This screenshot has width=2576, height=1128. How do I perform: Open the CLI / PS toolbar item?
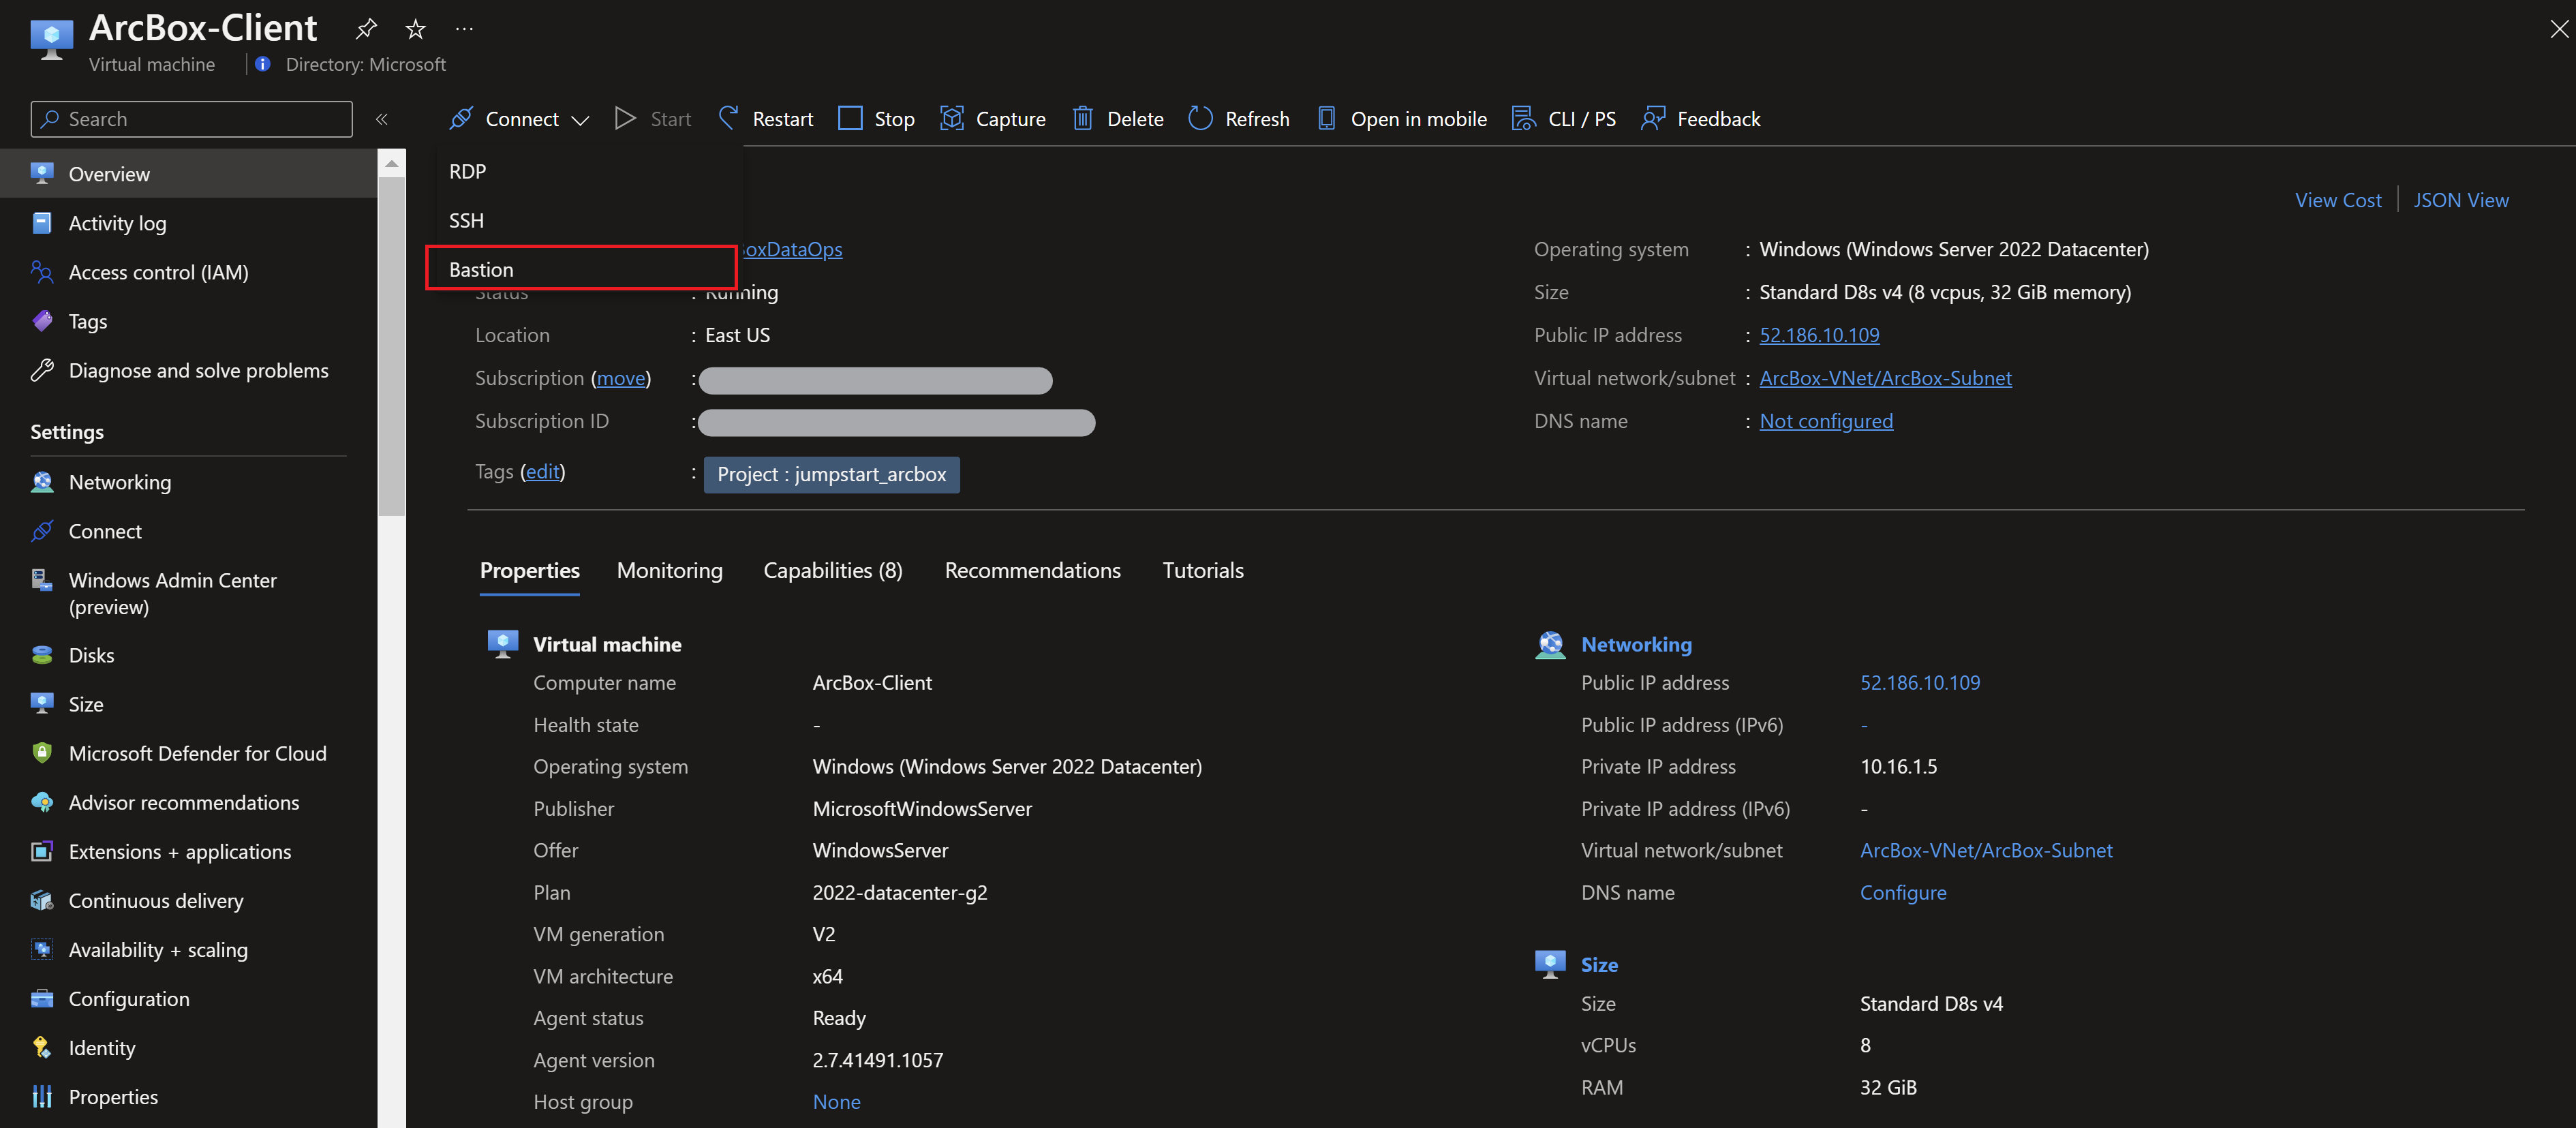[1564, 119]
